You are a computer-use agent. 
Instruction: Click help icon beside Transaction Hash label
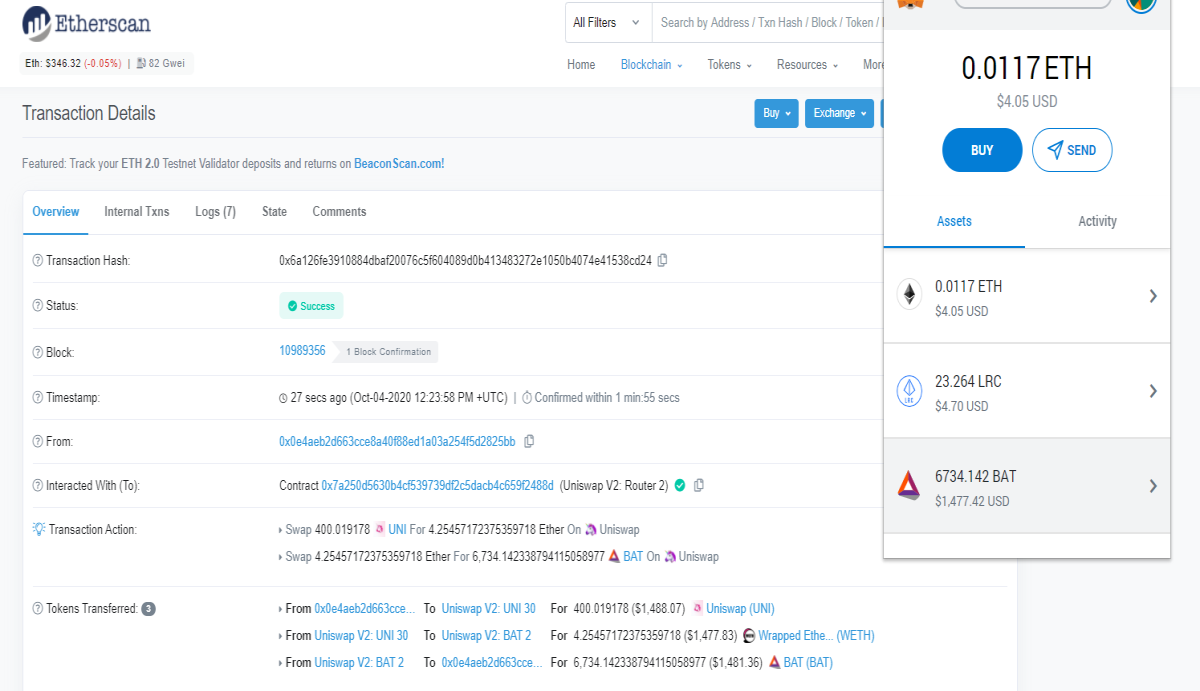[x=38, y=261]
